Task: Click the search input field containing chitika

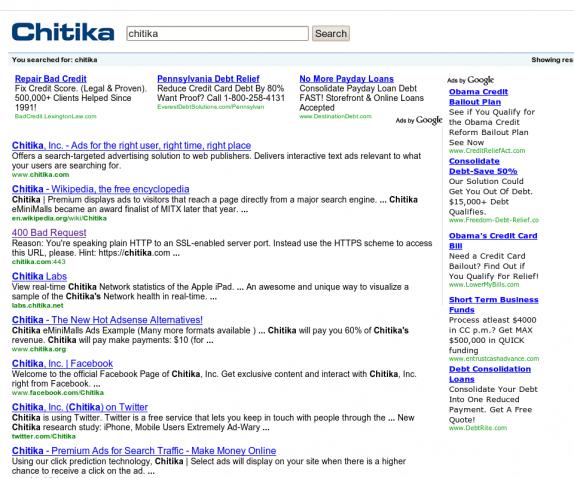Action: pos(217,34)
